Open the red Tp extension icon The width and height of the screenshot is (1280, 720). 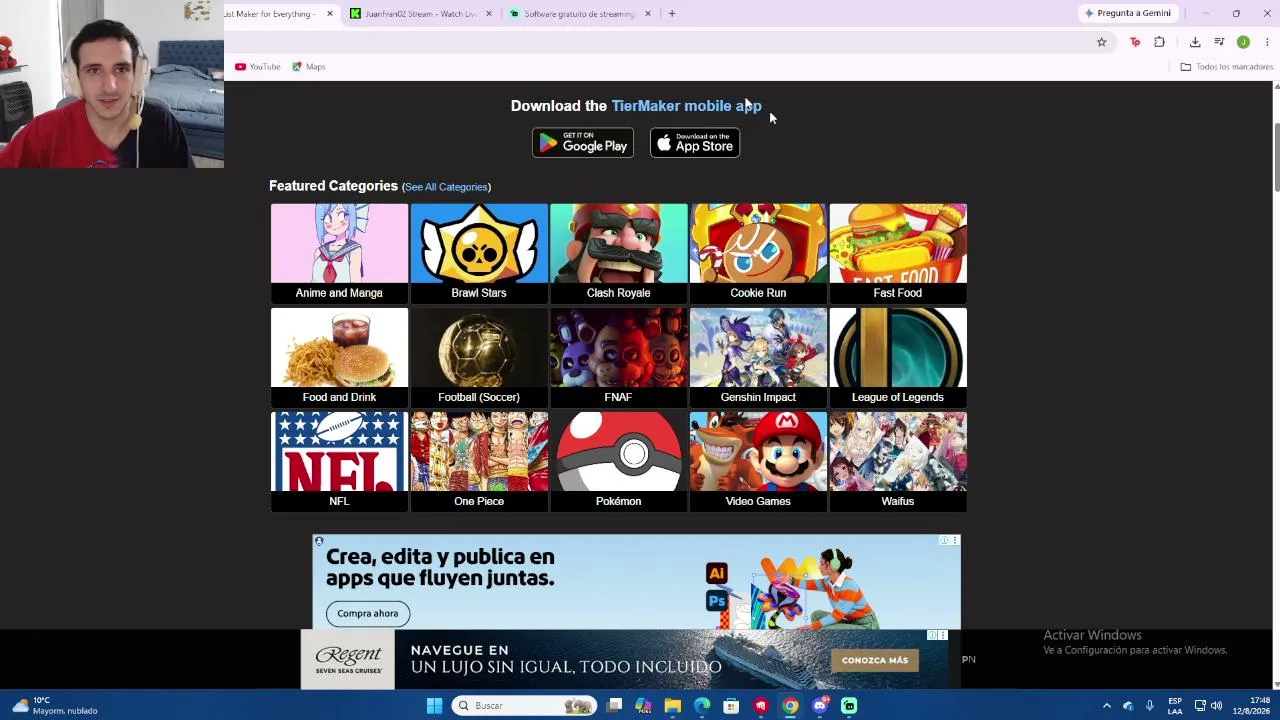[x=1135, y=42]
